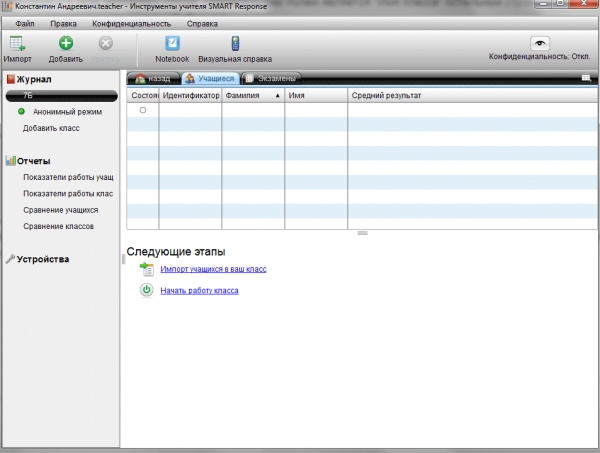
Task: Click the import students list icon
Action: tap(147, 269)
